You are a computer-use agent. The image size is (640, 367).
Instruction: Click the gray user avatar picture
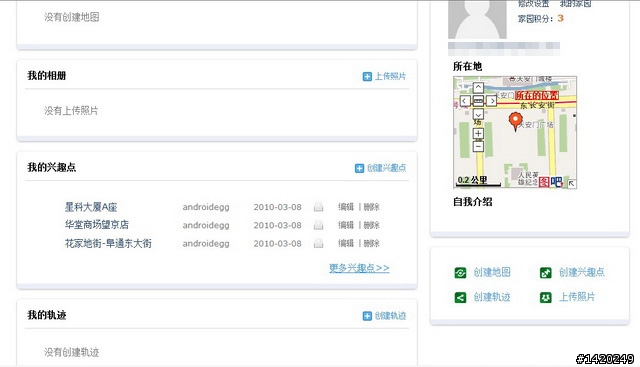tap(477, 20)
